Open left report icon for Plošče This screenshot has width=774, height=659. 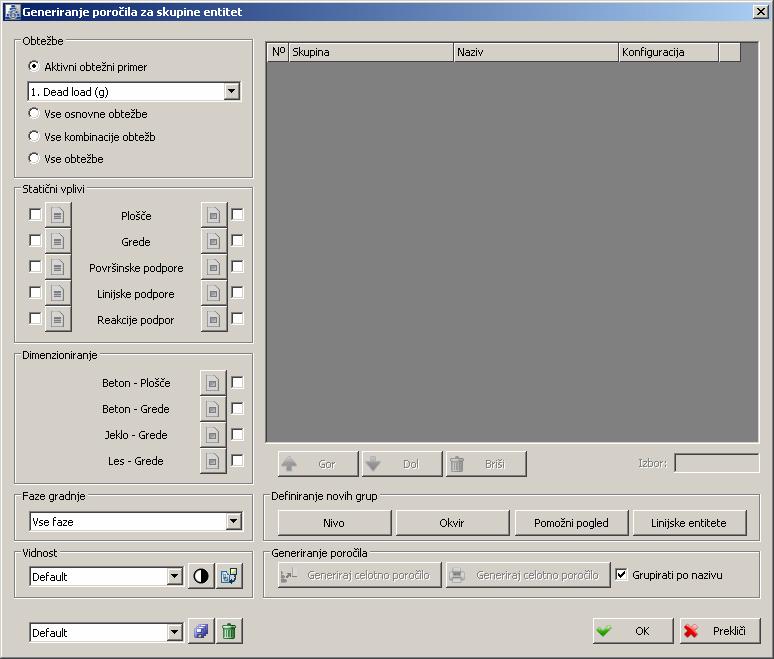pyautogui.click(x=58, y=215)
